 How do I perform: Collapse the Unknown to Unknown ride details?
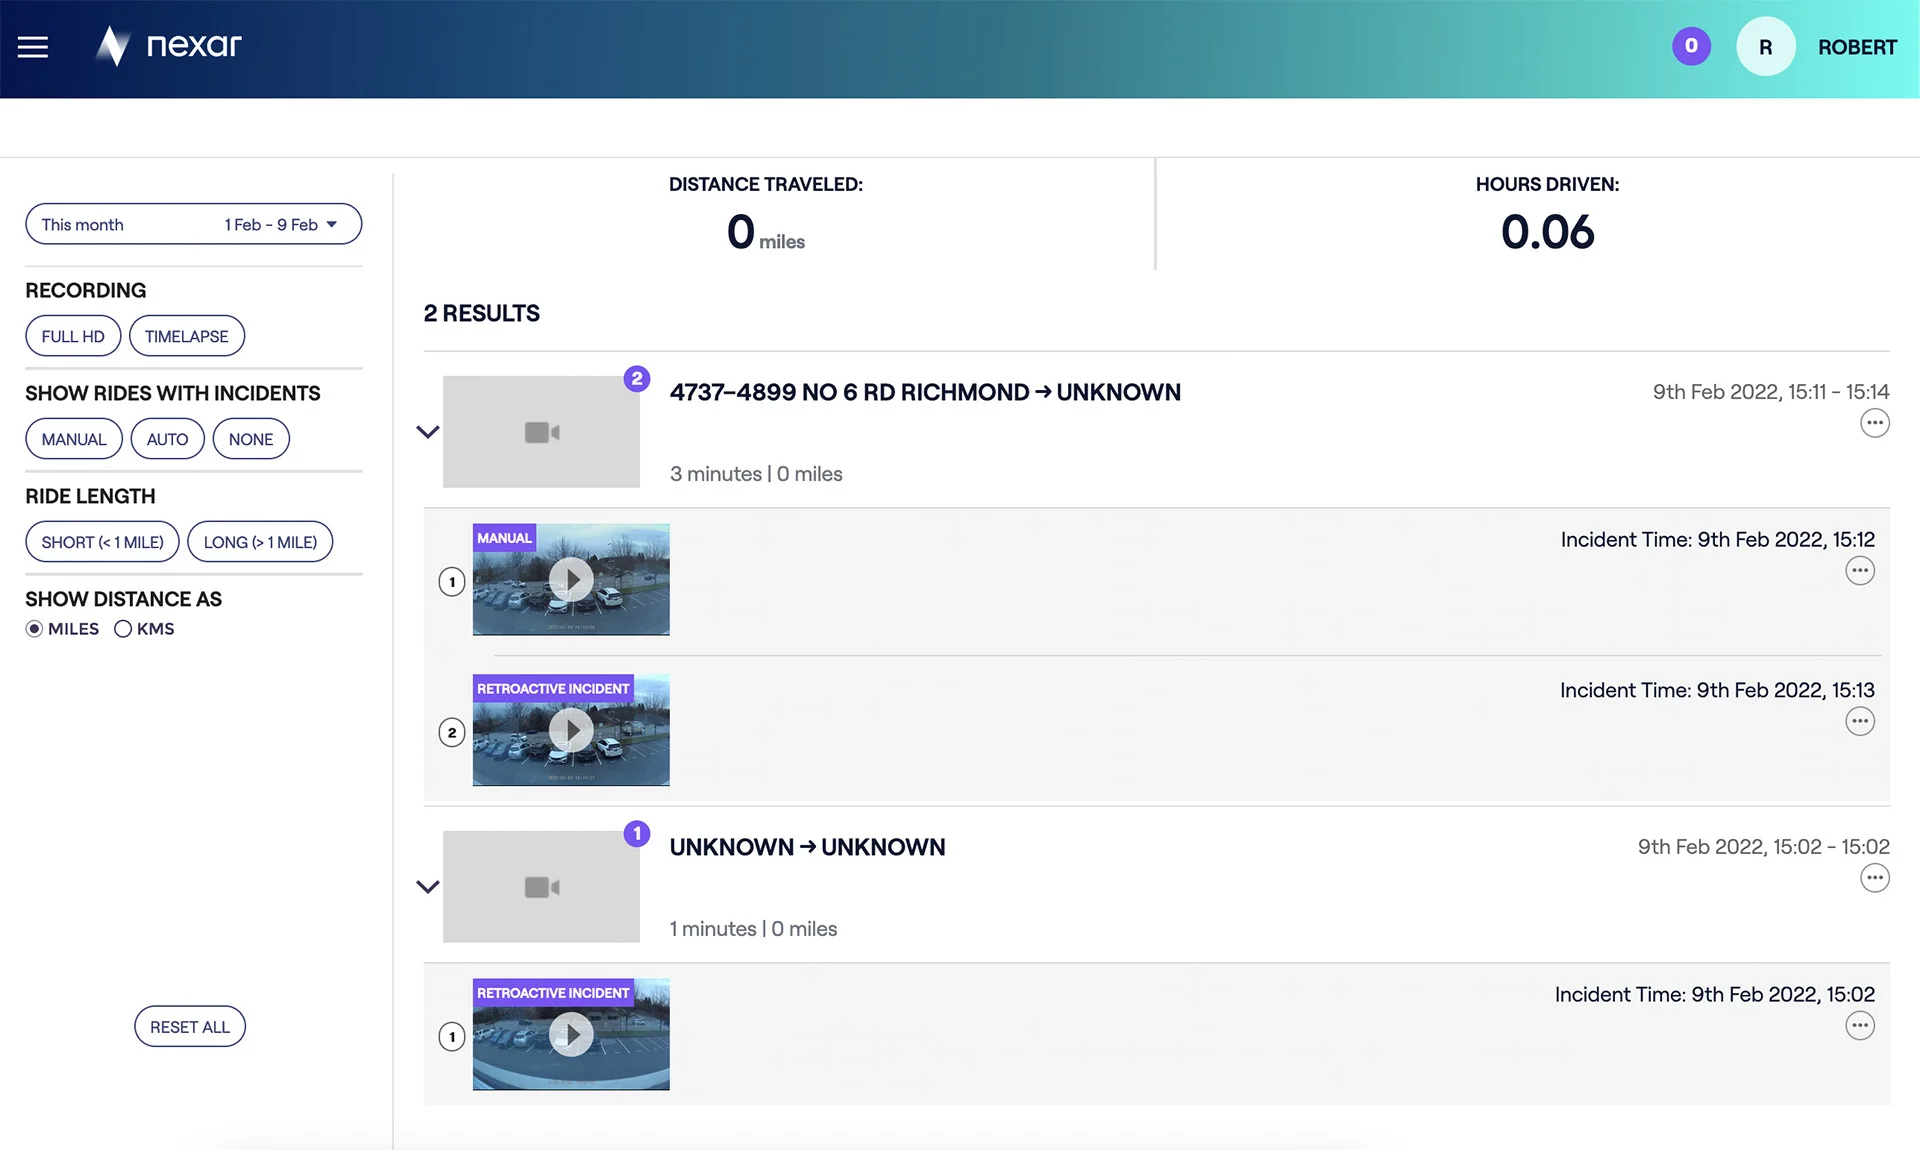[x=428, y=887]
